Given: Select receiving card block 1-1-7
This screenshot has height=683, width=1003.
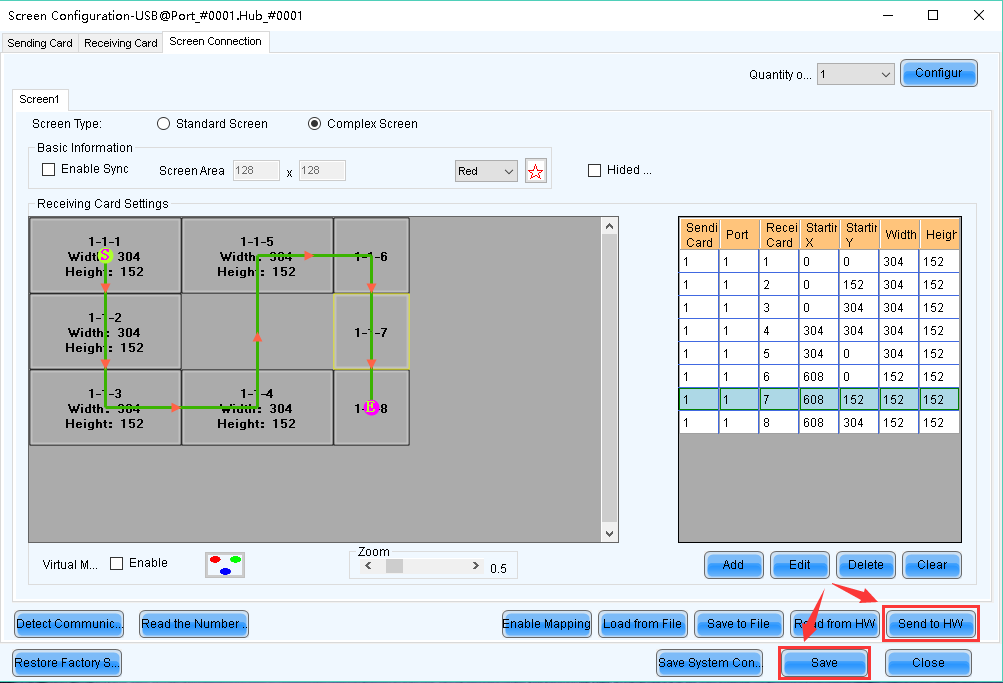Looking at the screenshot, I should coord(371,331).
